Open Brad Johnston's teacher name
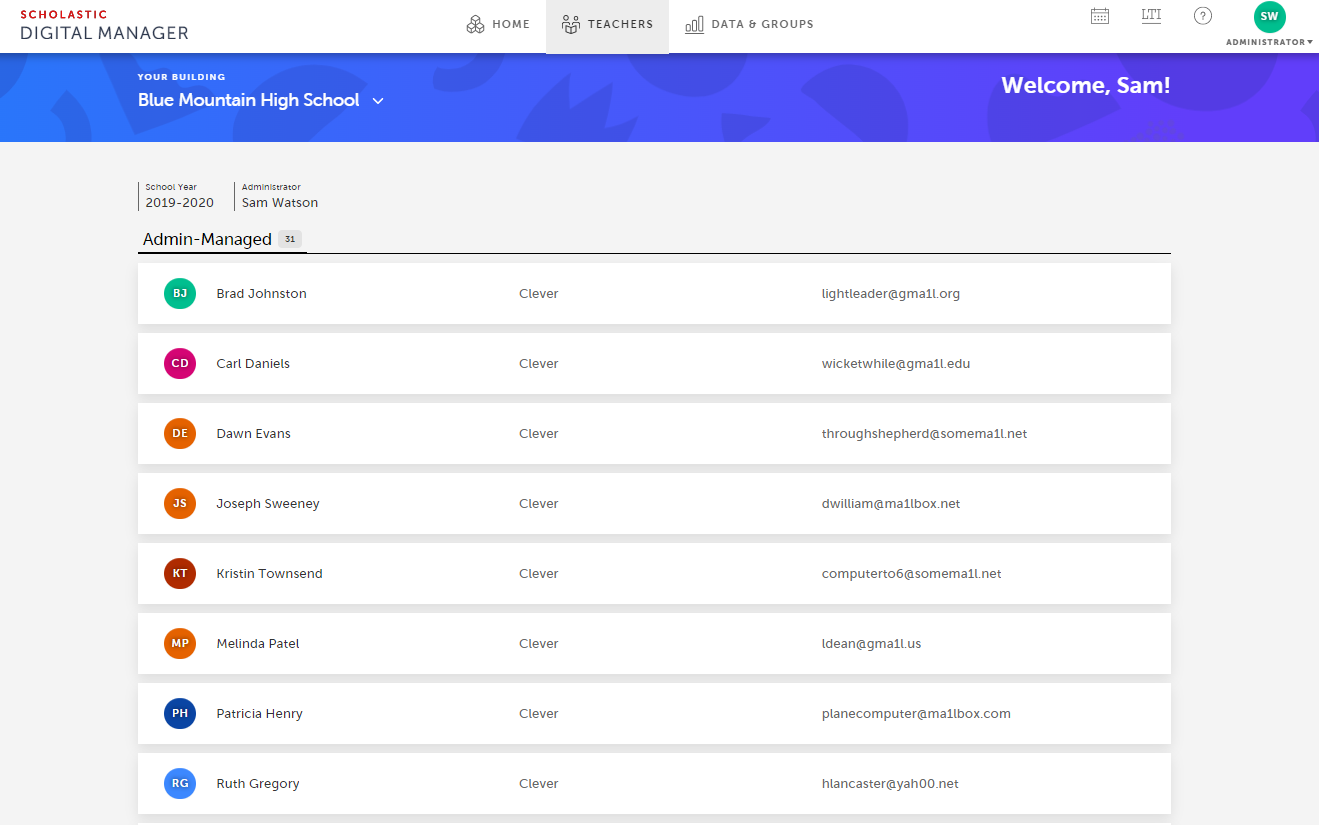Image resolution: width=1319 pixels, height=825 pixels. (x=262, y=294)
